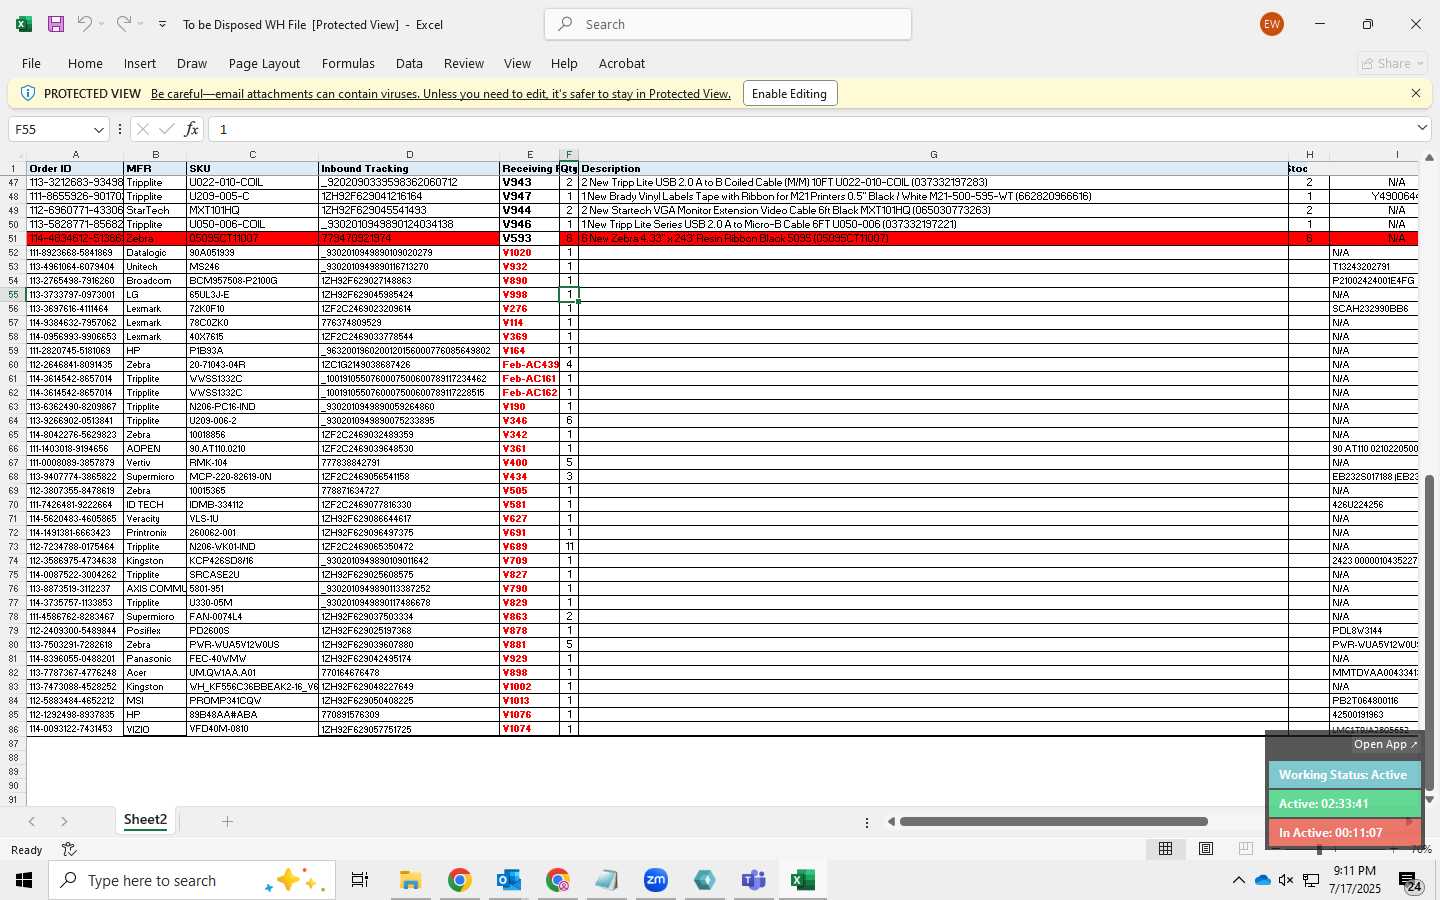The height and width of the screenshot is (900, 1440).
Task: Select row 51 header number
Action: [x=13, y=238]
